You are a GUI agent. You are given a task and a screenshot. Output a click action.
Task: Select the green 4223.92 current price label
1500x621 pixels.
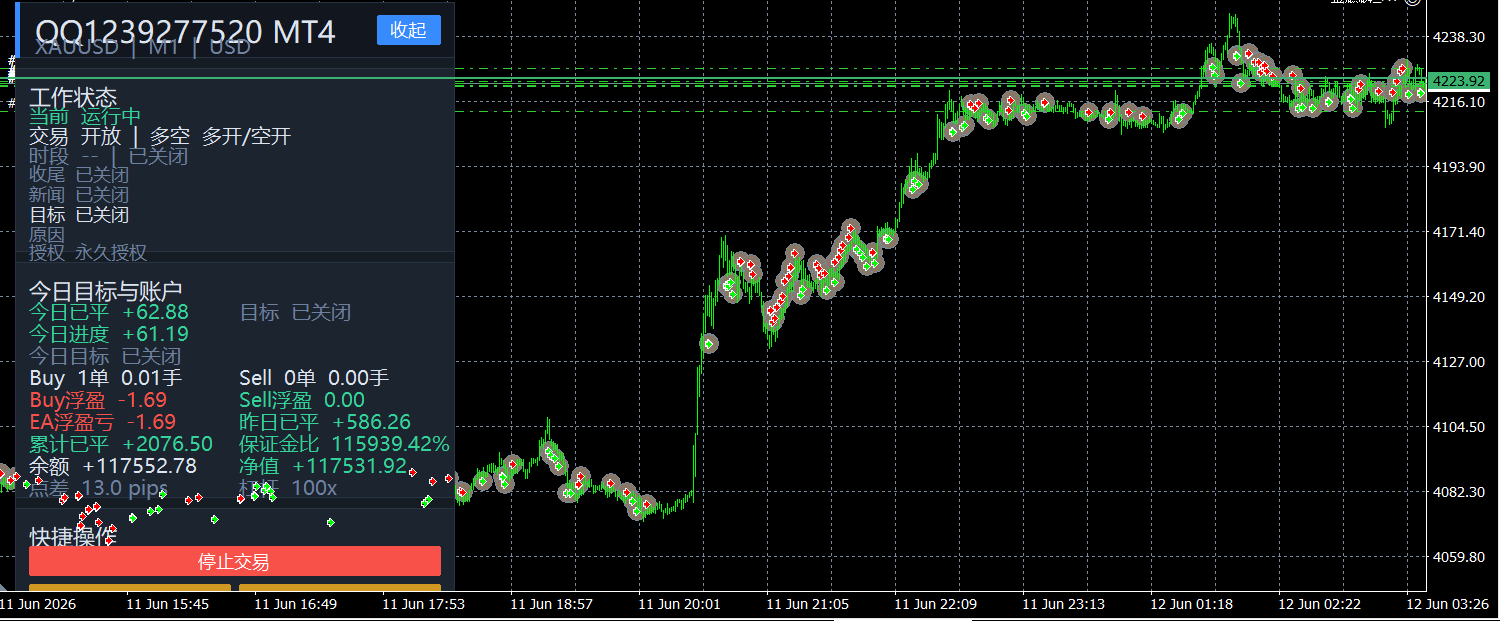coord(1457,80)
